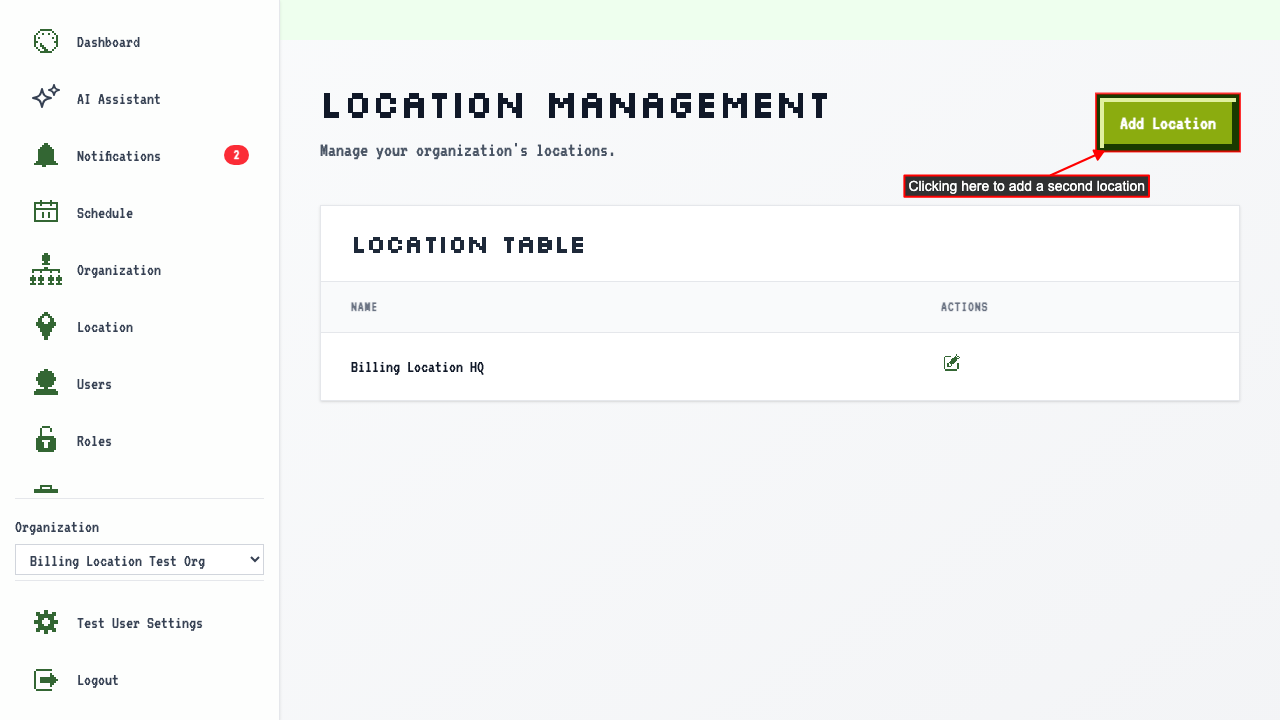Open the Schedule menu item
Viewport: 1280px width, 720px height.
[140, 213]
